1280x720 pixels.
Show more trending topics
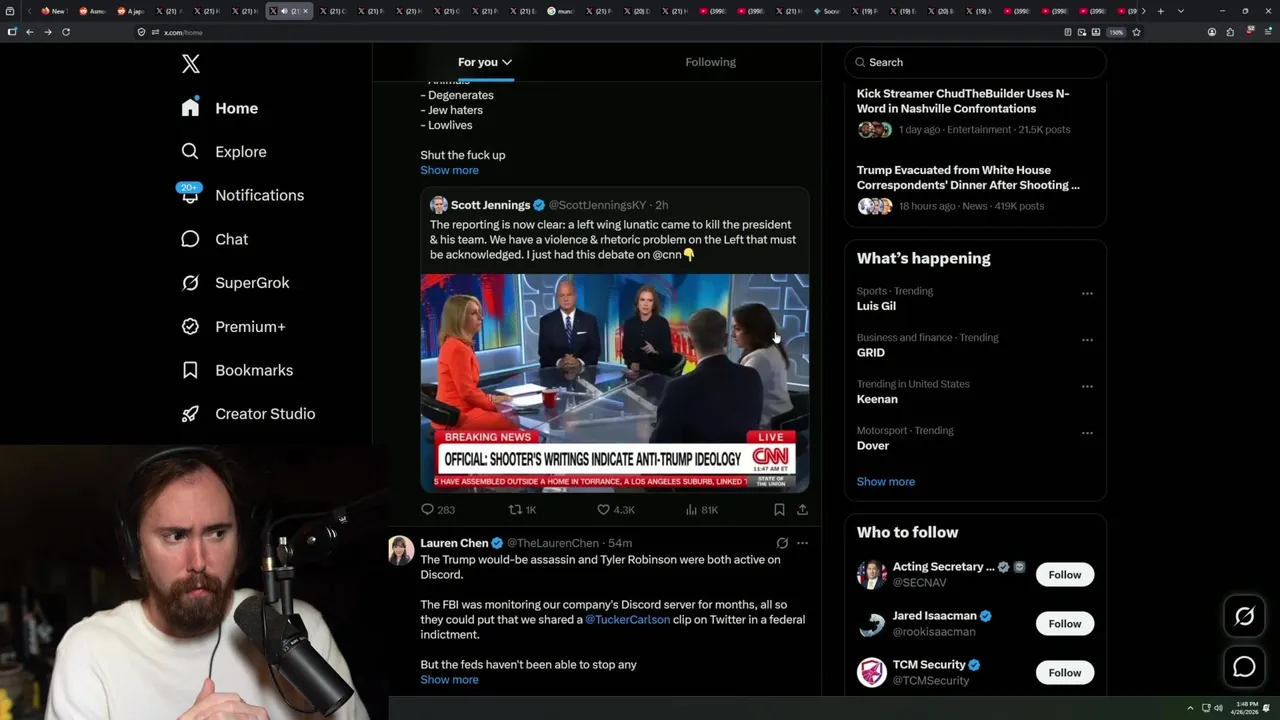885,482
